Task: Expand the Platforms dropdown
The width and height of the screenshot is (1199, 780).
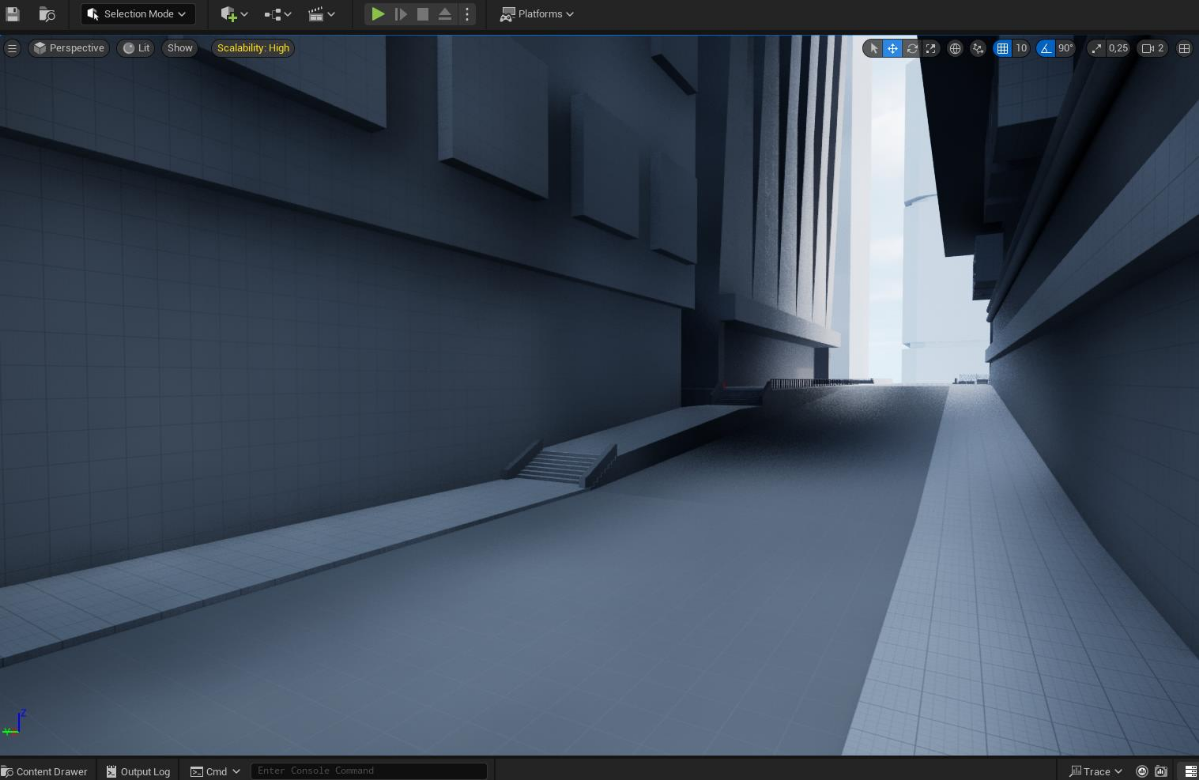Action: tap(537, 14)
